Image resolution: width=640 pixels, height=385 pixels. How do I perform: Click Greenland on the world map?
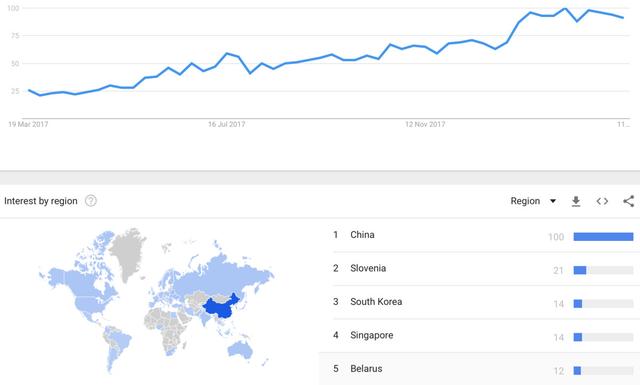click(127, 253)
